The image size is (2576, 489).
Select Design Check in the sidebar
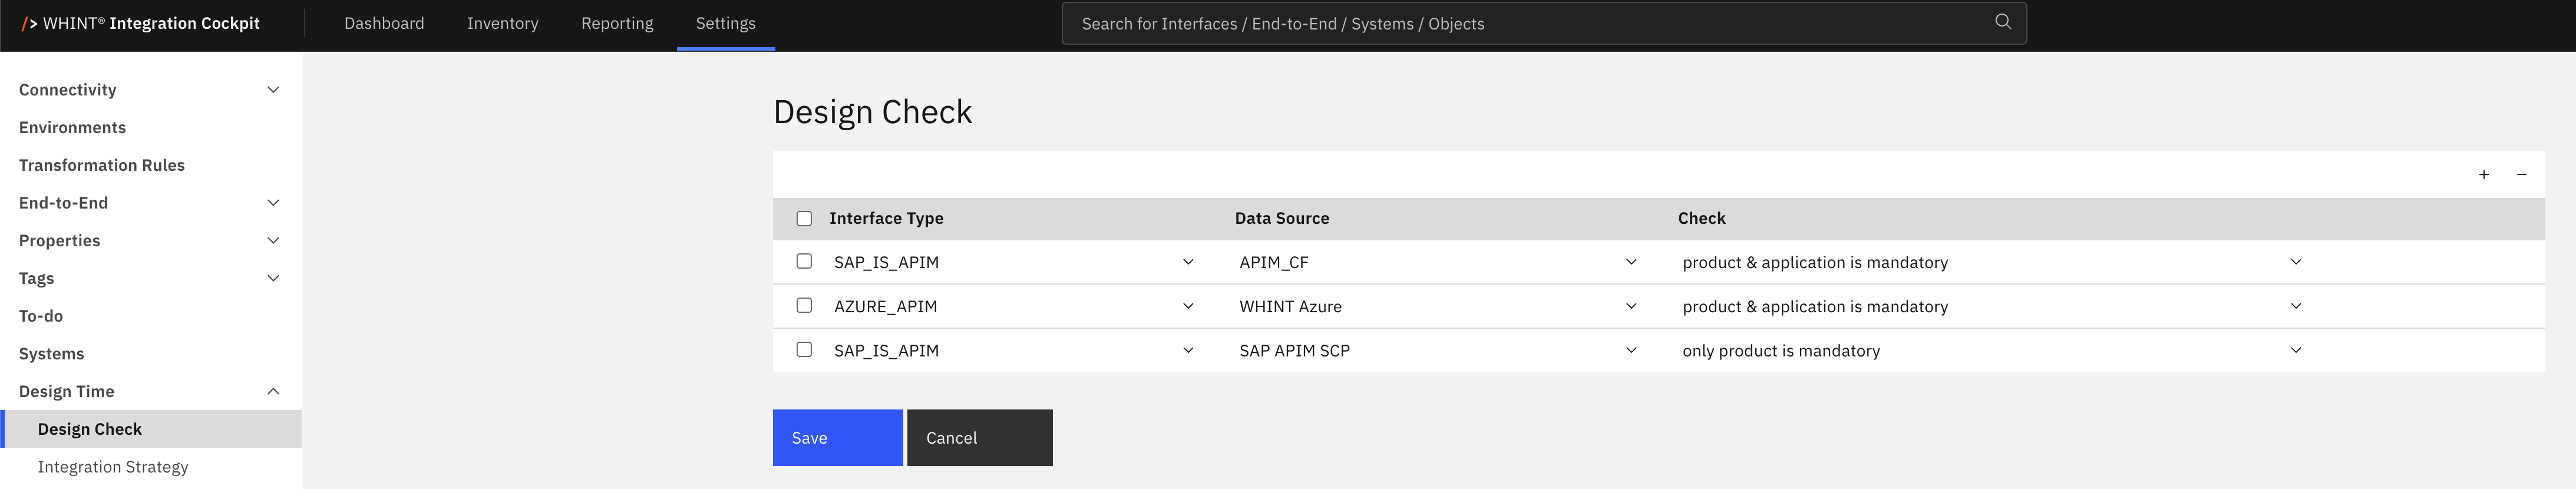pyautogui.click(x=150, y=429)
